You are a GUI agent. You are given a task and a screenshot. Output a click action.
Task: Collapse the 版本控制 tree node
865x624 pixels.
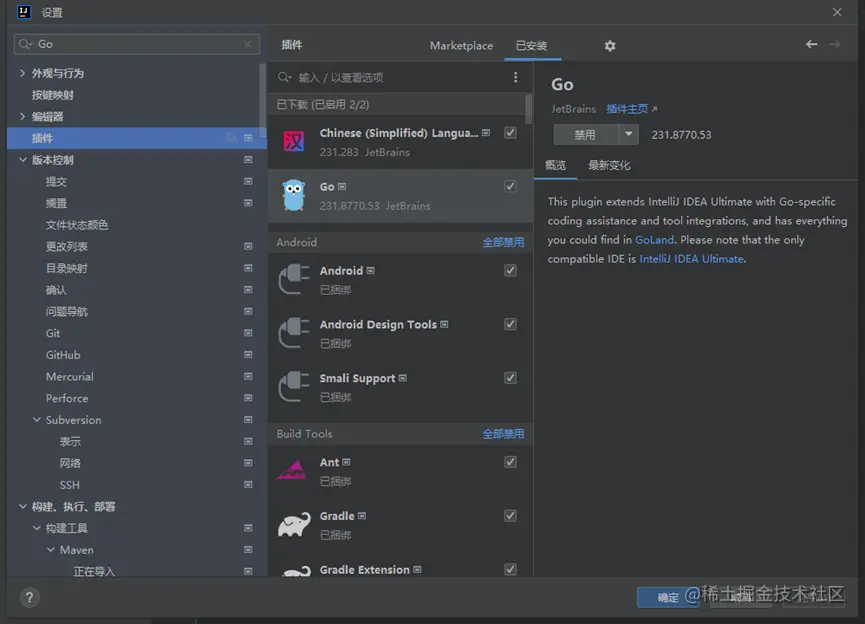pyautogui.click(x=23, y=160)
